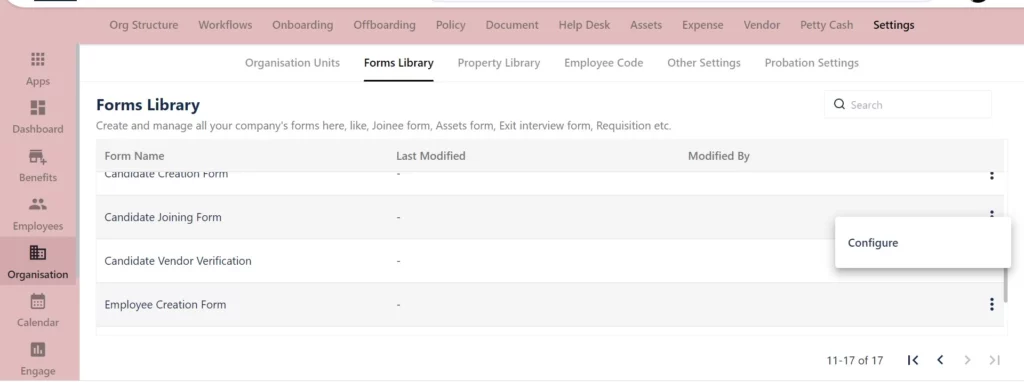Open Petty Cash top menu
Screen dimensions: 1024x382
[x=826, y=25]
